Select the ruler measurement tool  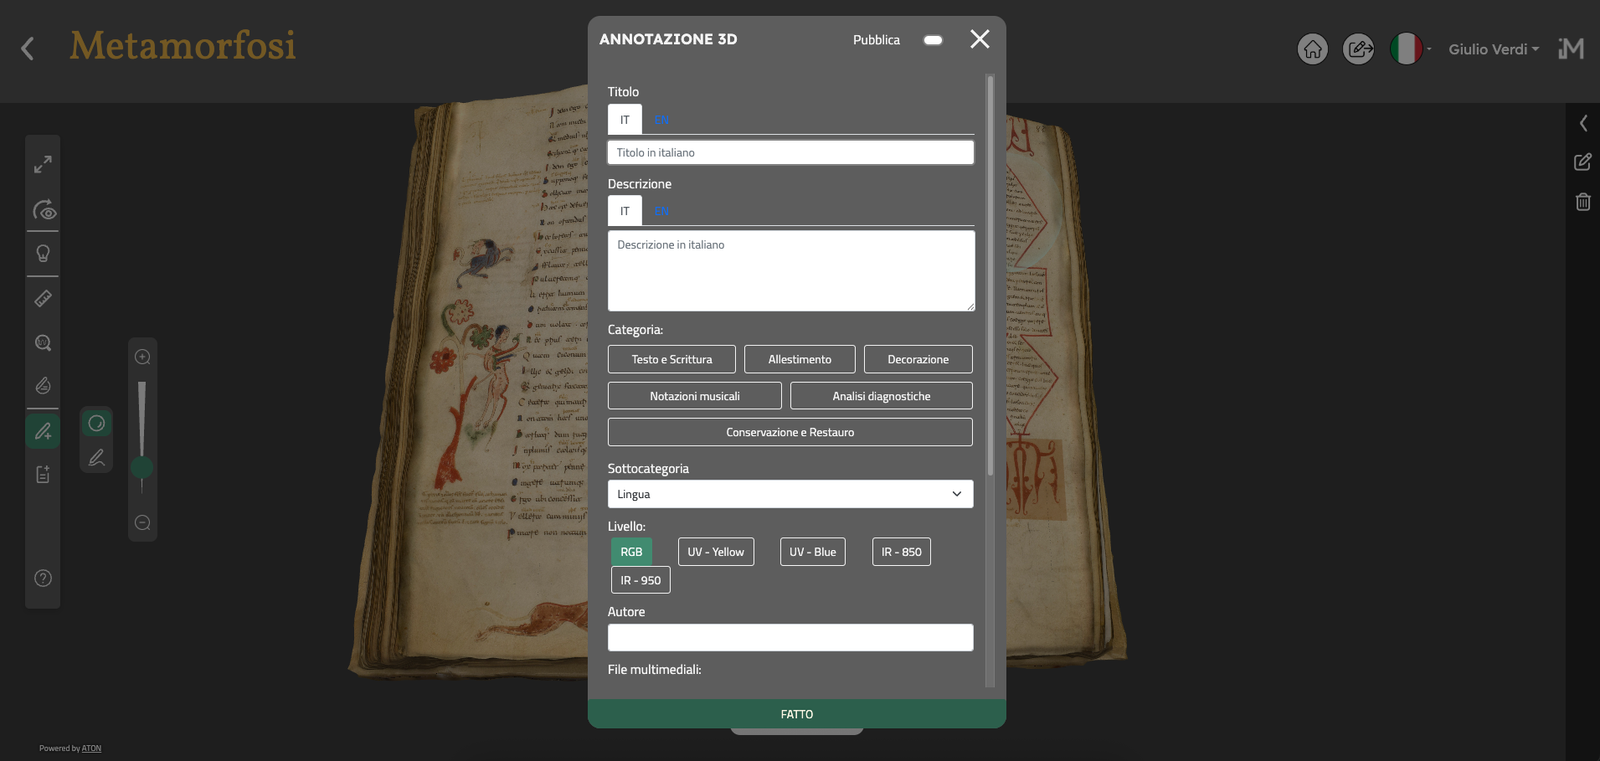(x=43, y=298)
